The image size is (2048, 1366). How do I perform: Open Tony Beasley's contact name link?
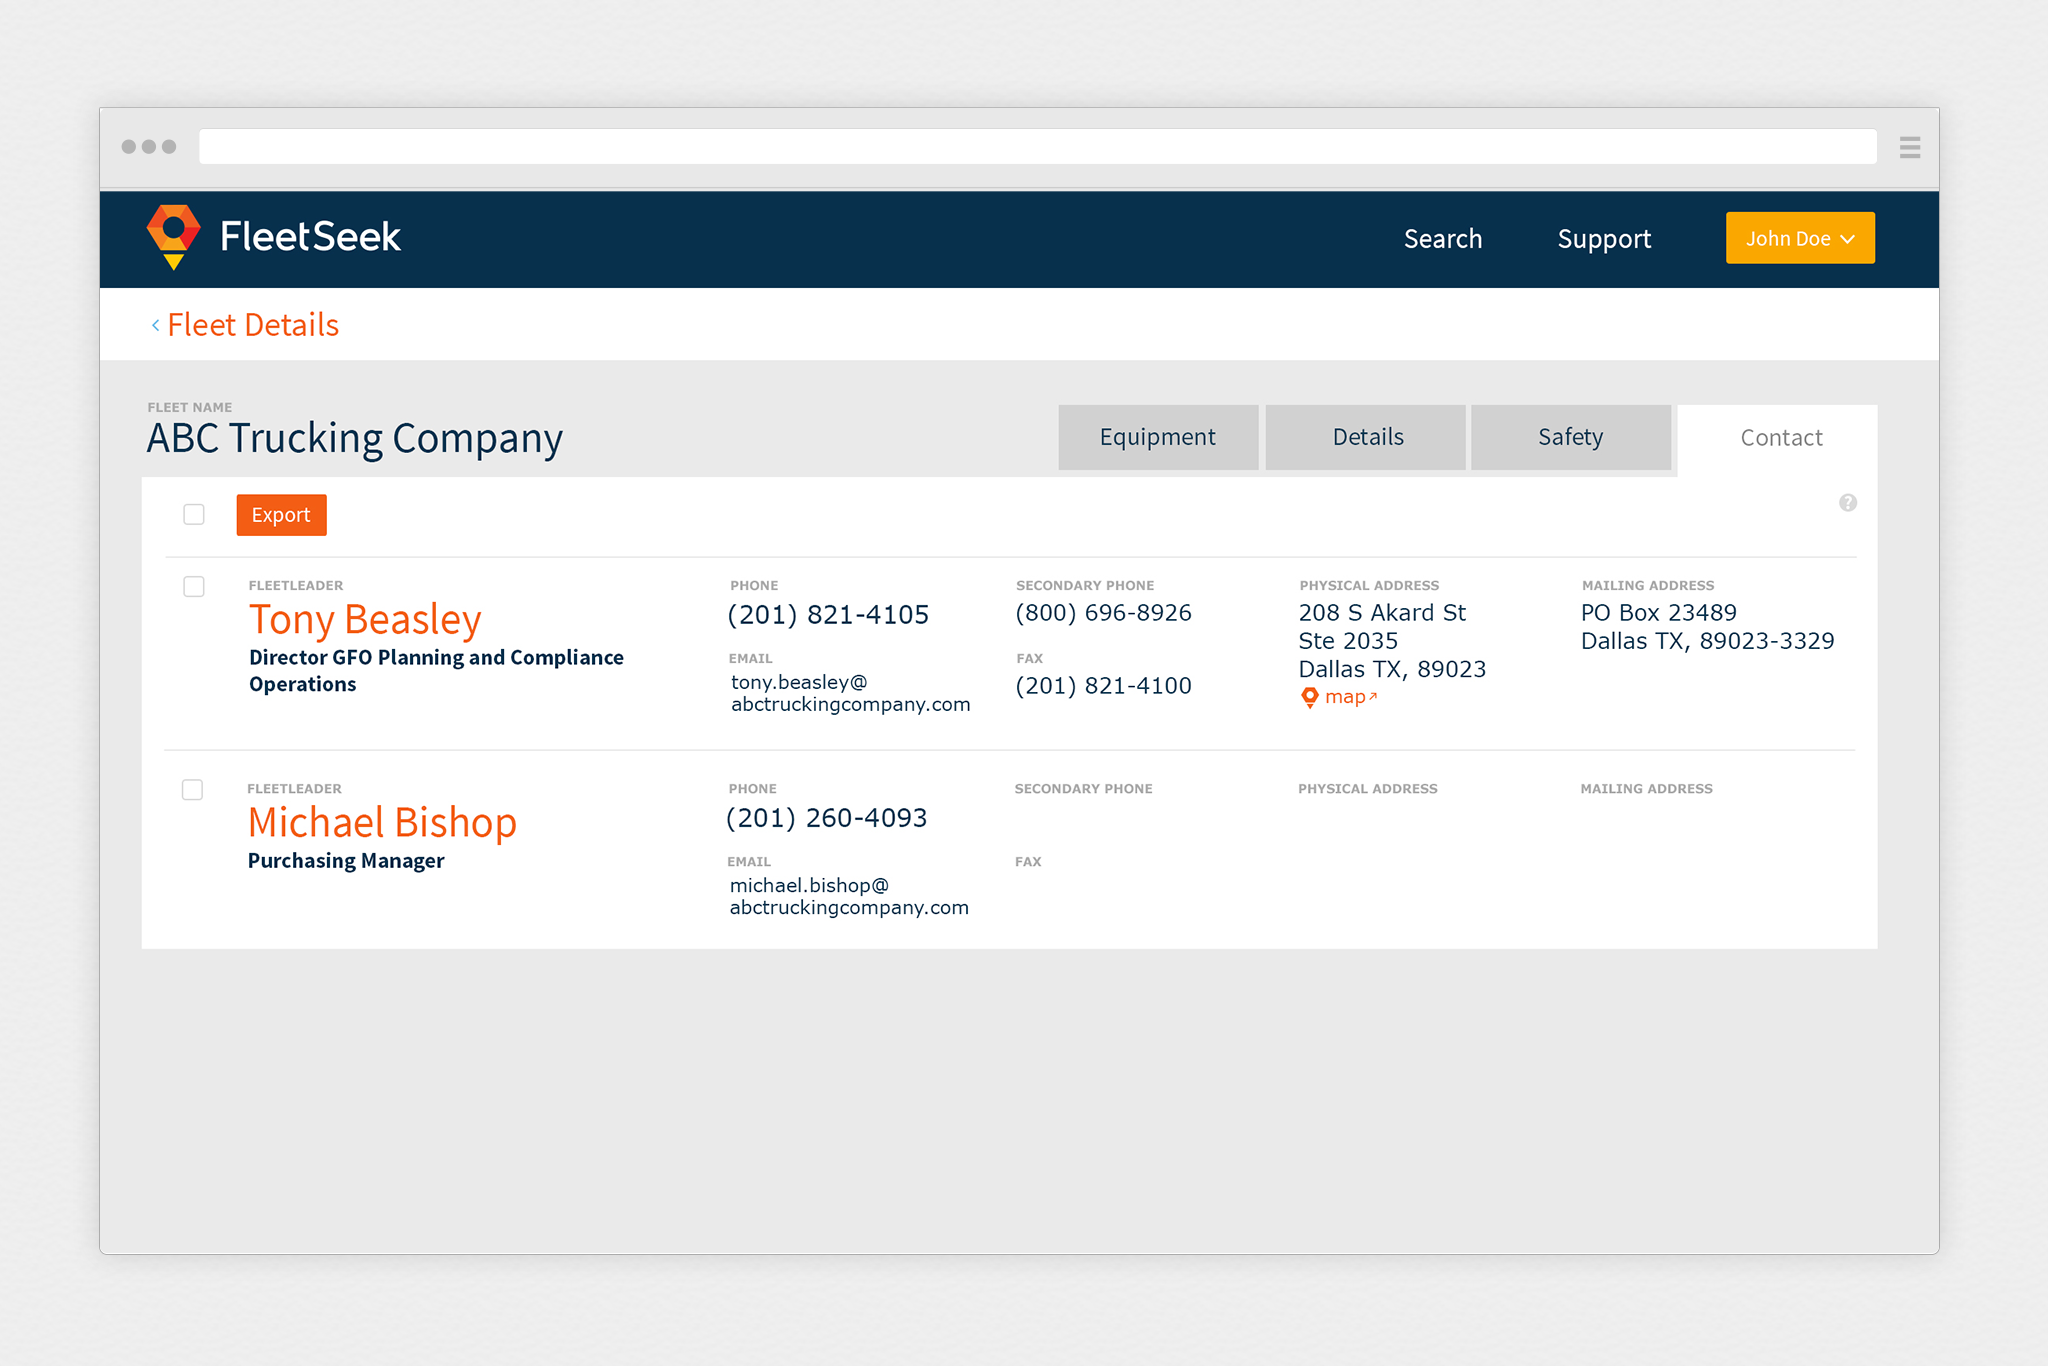tap(365, 619)
